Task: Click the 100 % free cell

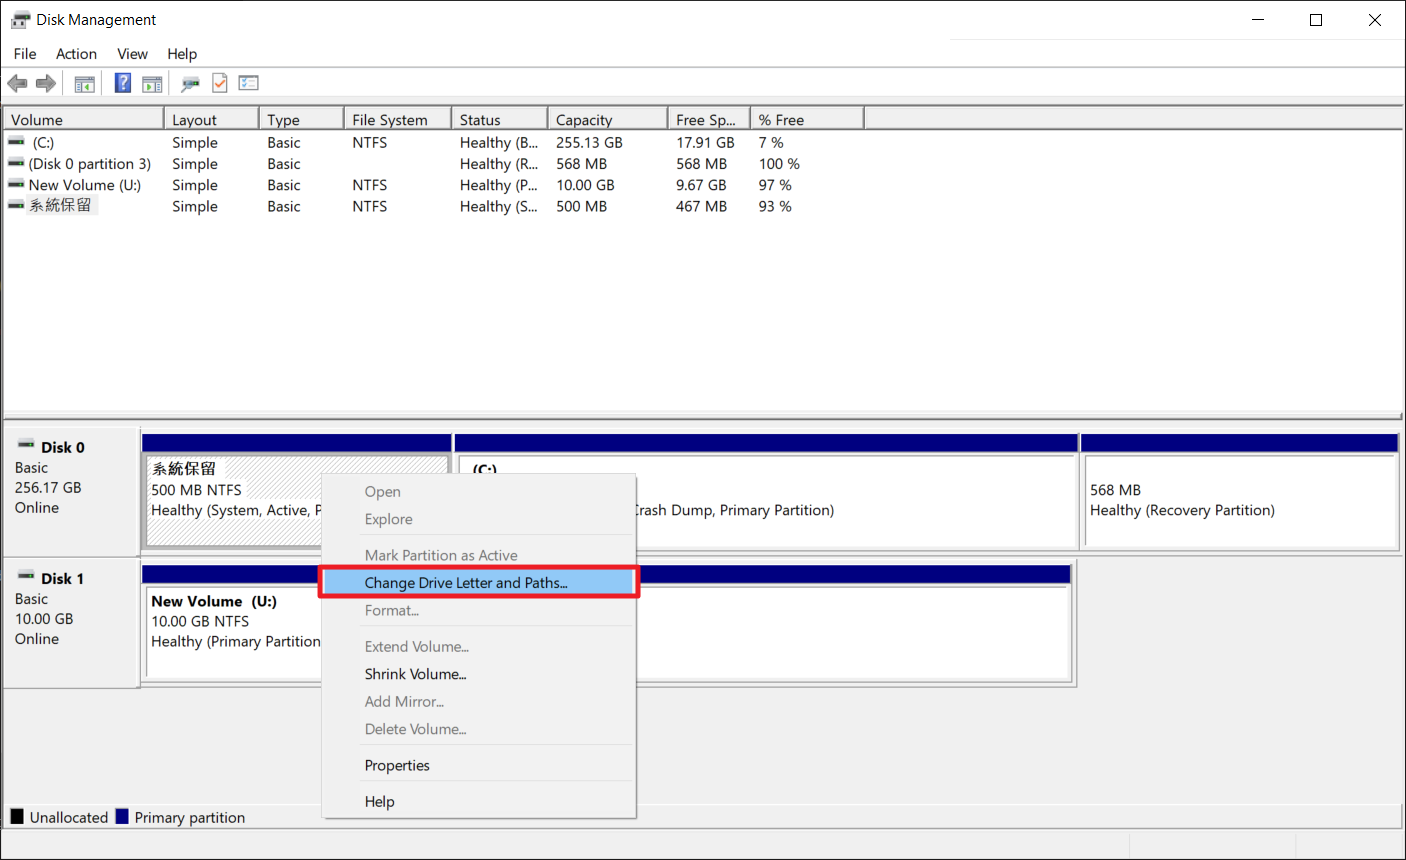Action: 779,164
